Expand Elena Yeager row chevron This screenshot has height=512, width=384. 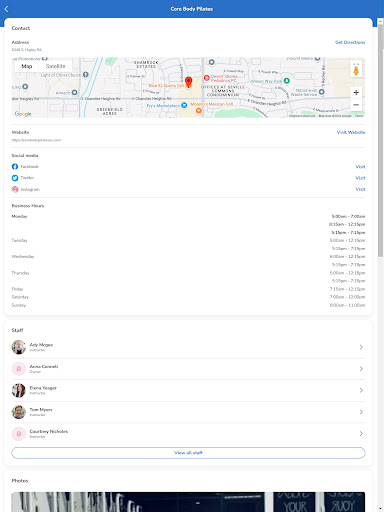click(x=361, y=390)
